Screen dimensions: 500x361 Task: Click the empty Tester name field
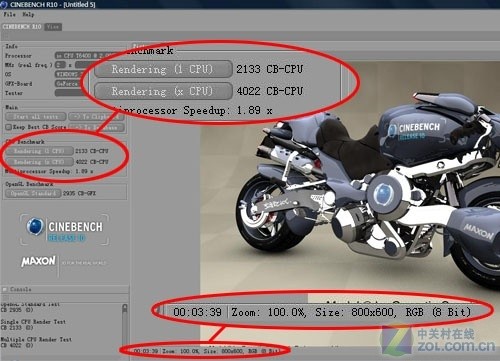[69, 93]
